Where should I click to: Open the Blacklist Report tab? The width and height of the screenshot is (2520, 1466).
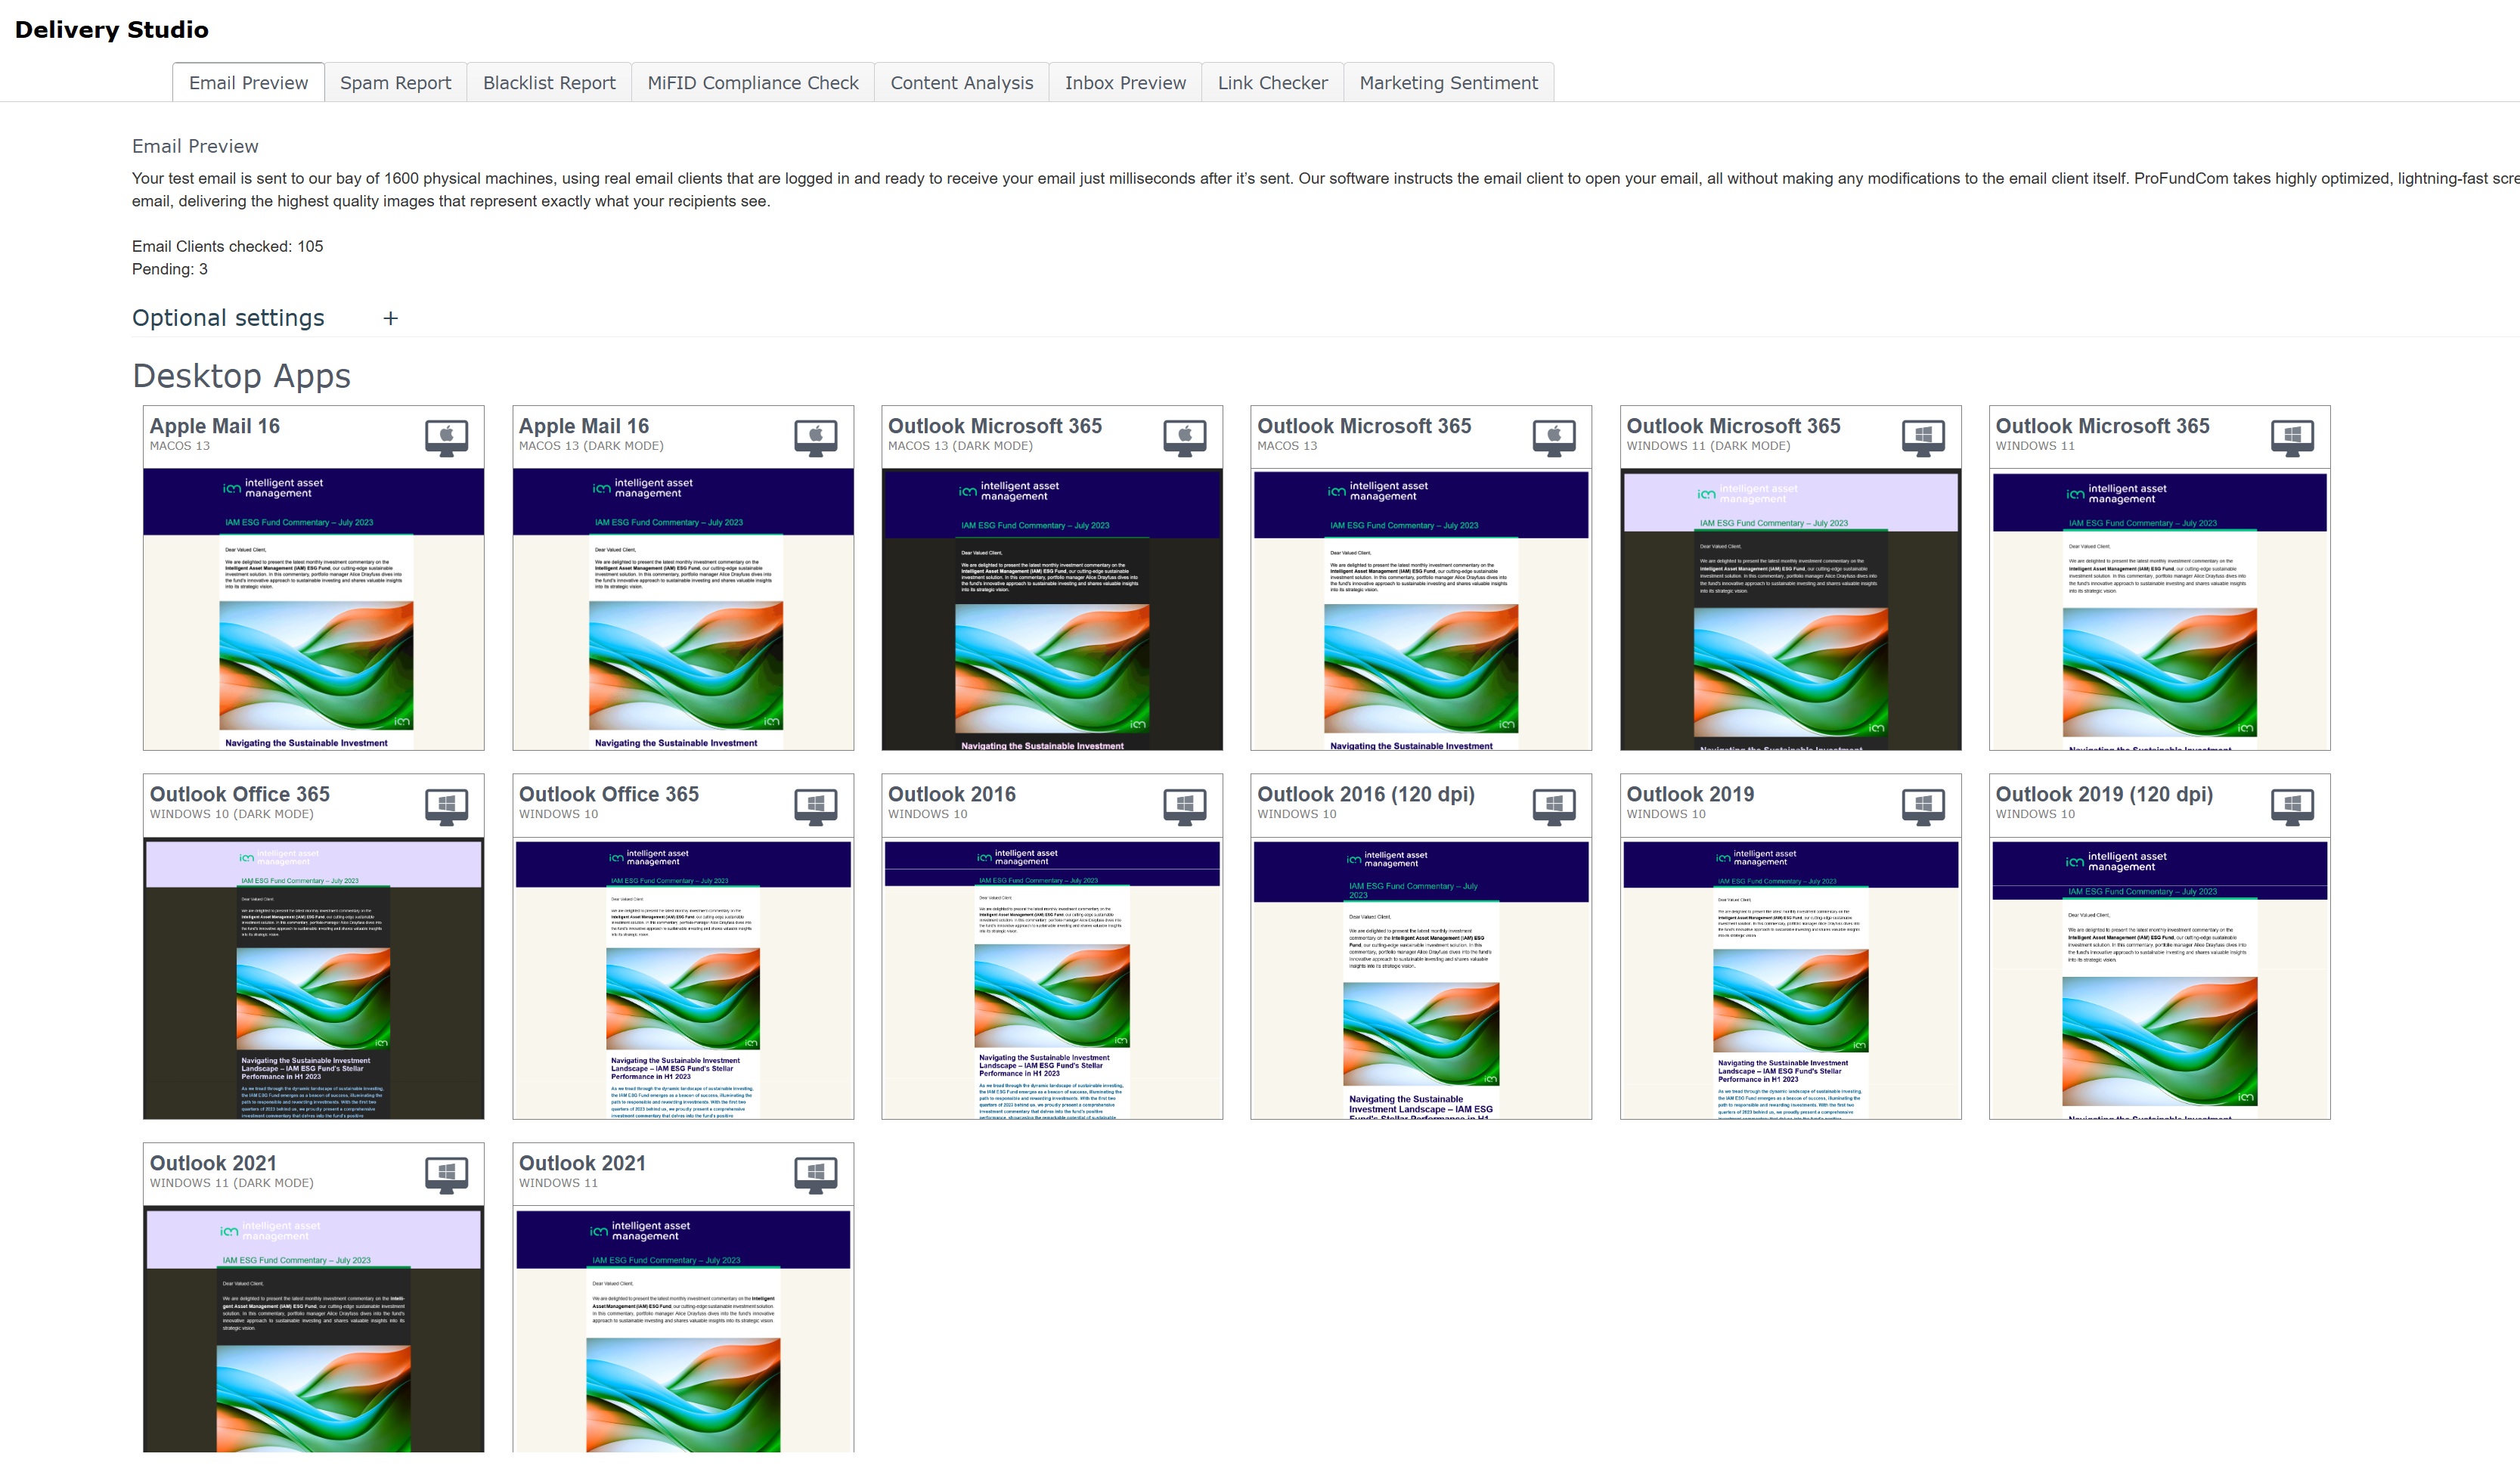(x=549, y=83)
